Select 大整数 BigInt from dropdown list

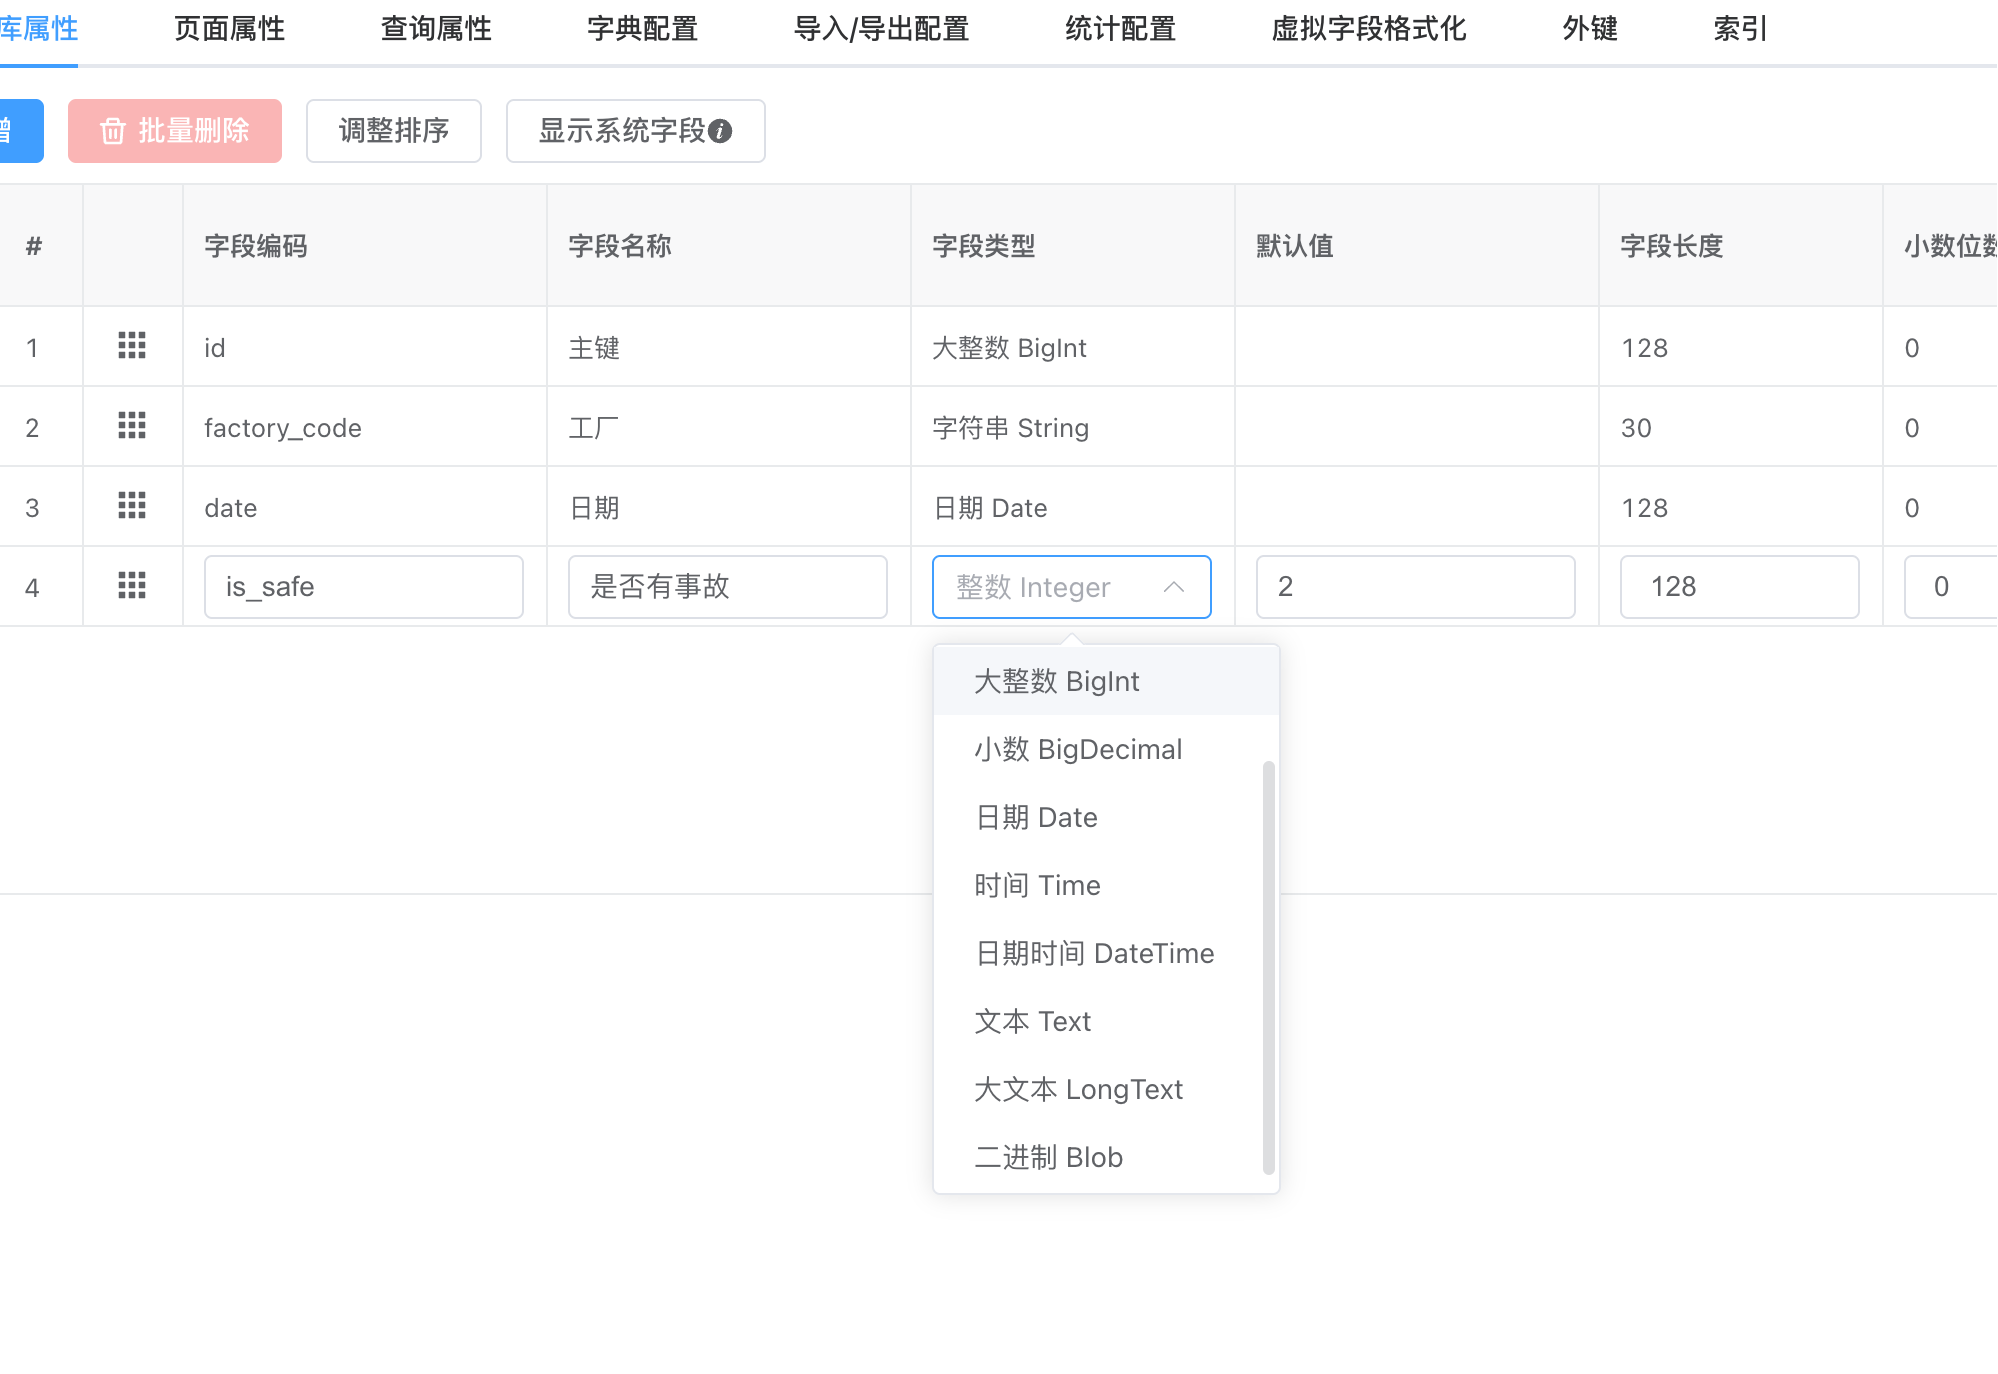(1056, 681)
